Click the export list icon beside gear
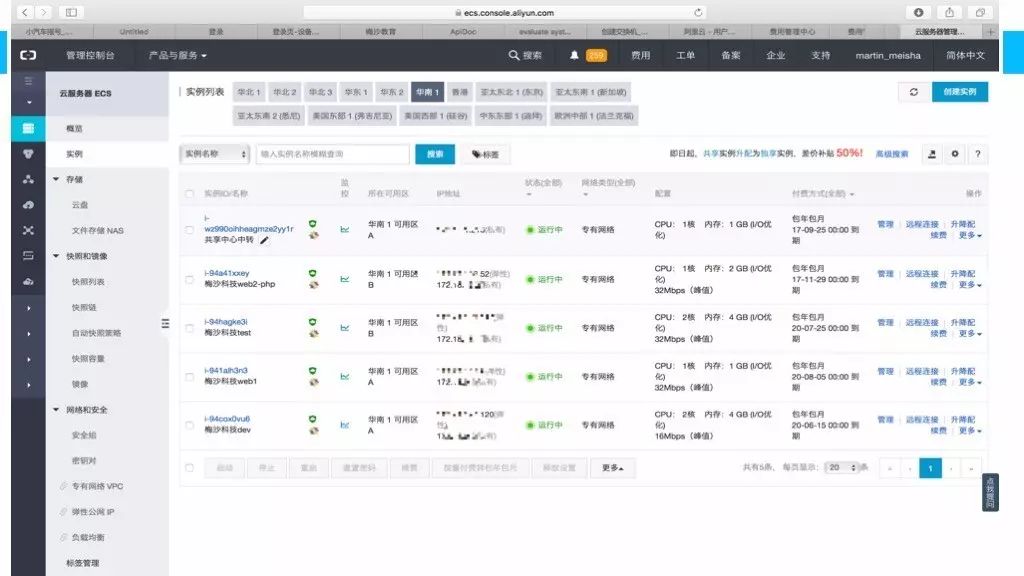The image size is (1024, 576). (932, 154)
